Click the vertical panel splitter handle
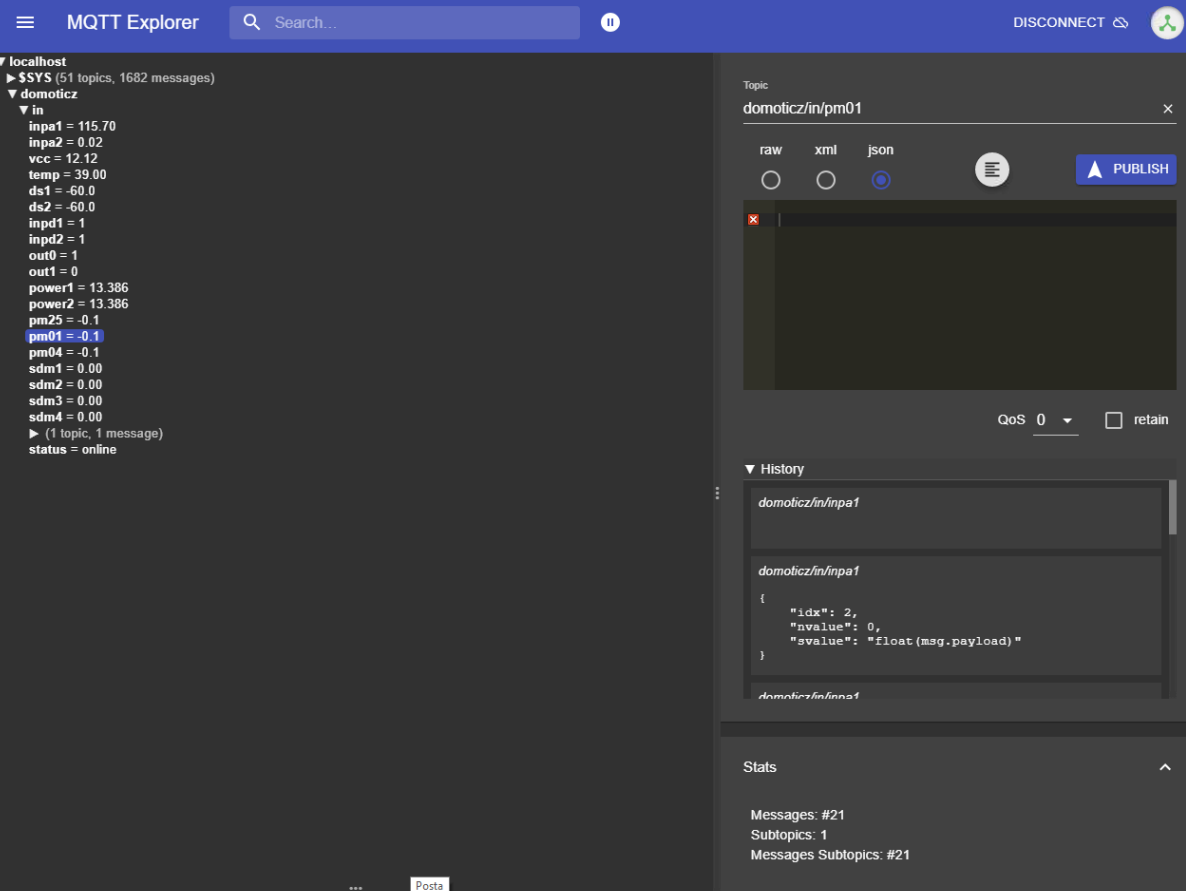1186x891 pixels. point(717,493)
